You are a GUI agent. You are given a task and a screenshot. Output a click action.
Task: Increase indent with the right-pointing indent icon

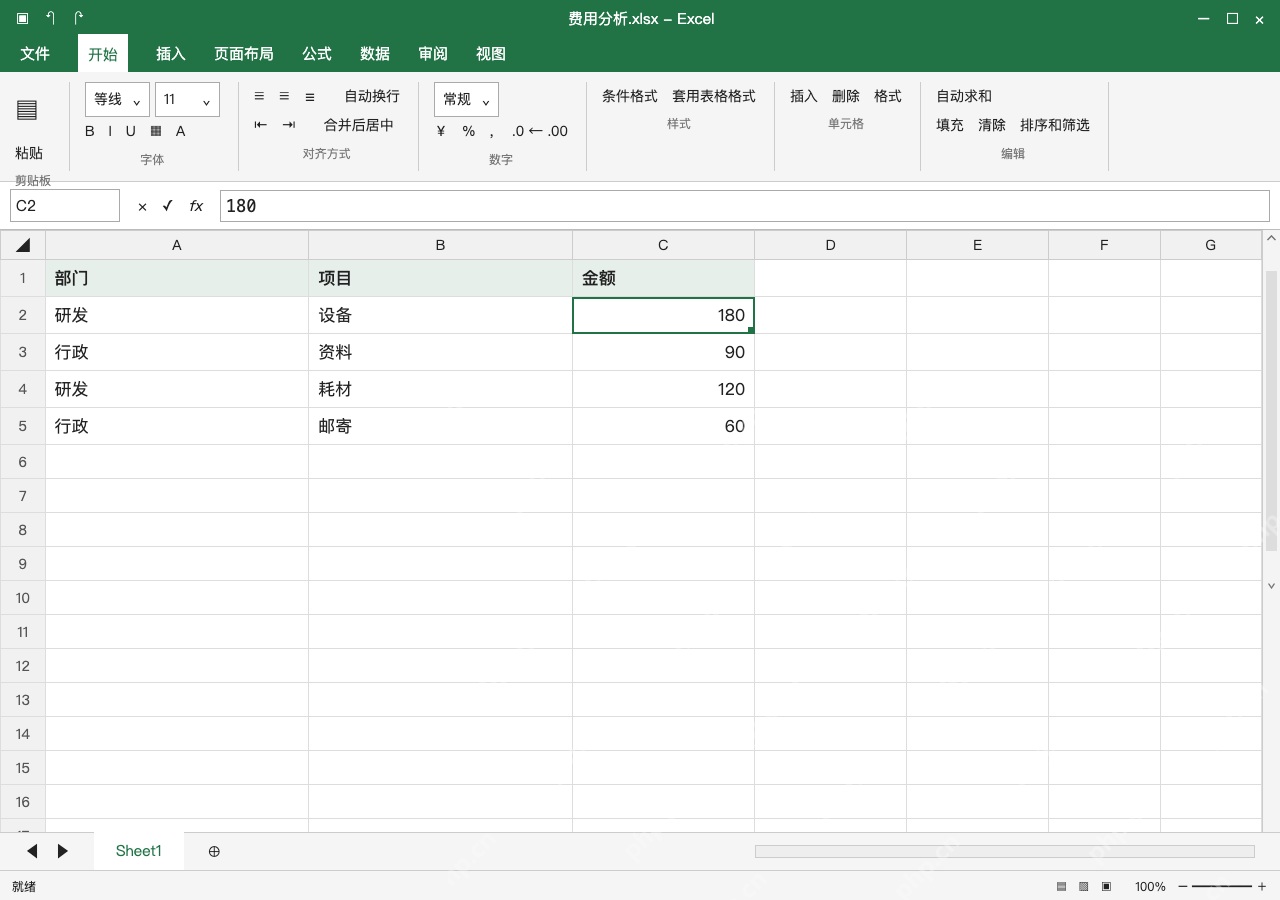[289, 125]
